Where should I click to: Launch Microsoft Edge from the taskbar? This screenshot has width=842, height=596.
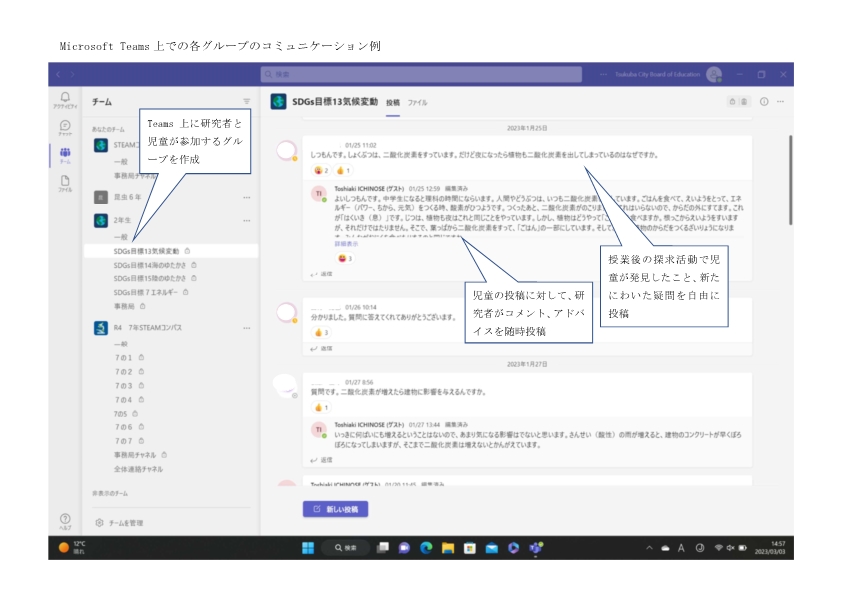tap(426, 548)
